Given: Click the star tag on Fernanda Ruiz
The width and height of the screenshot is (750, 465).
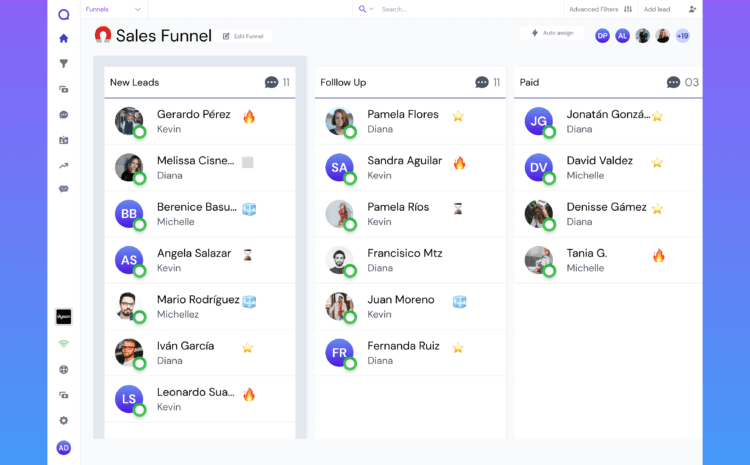Looking at the screenshot, I should (458, 347).
